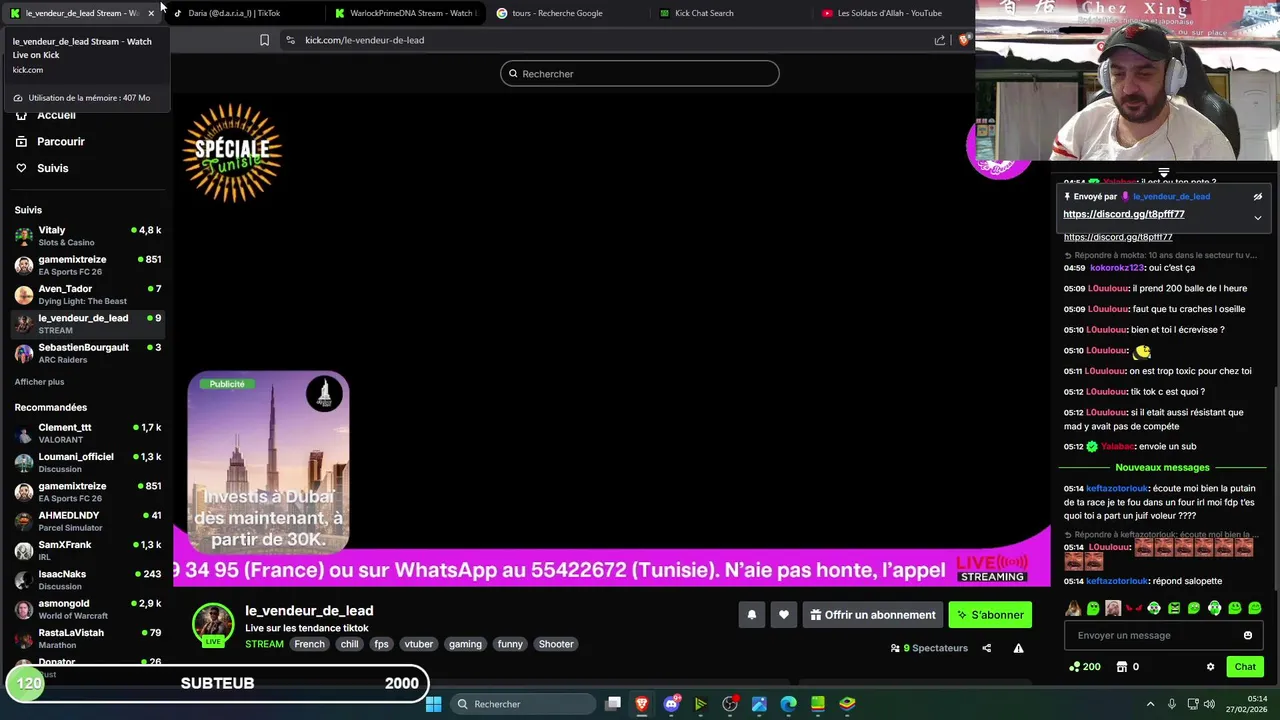Click the 200 points balance icon
The image size is (1280, 720).
click(1075, 667)
